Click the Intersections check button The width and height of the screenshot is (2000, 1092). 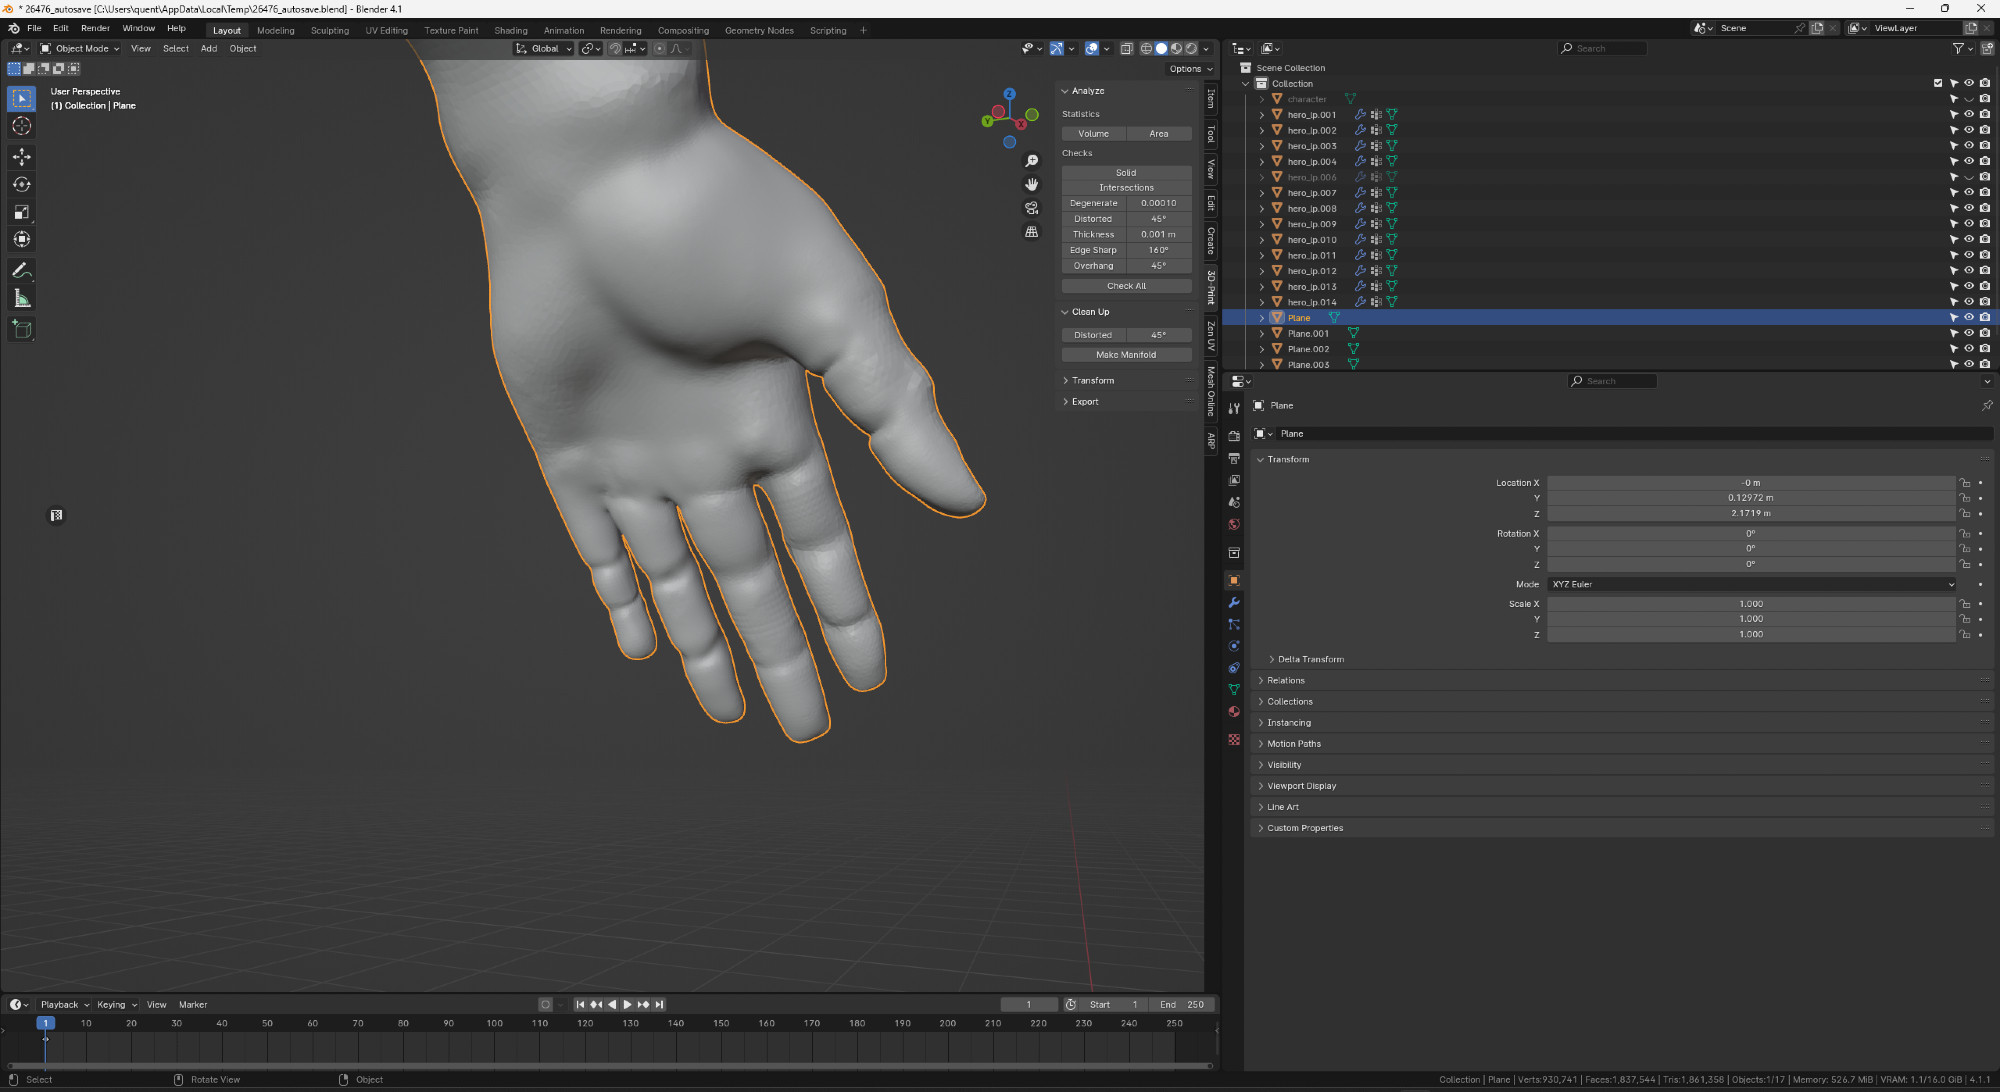(x=1126, y=188)
